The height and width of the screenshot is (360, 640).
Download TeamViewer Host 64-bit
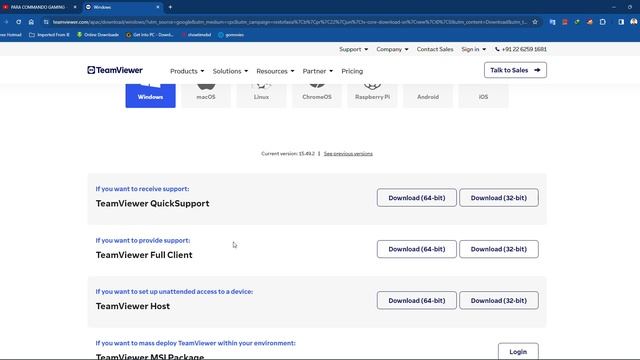click(417, 300)
